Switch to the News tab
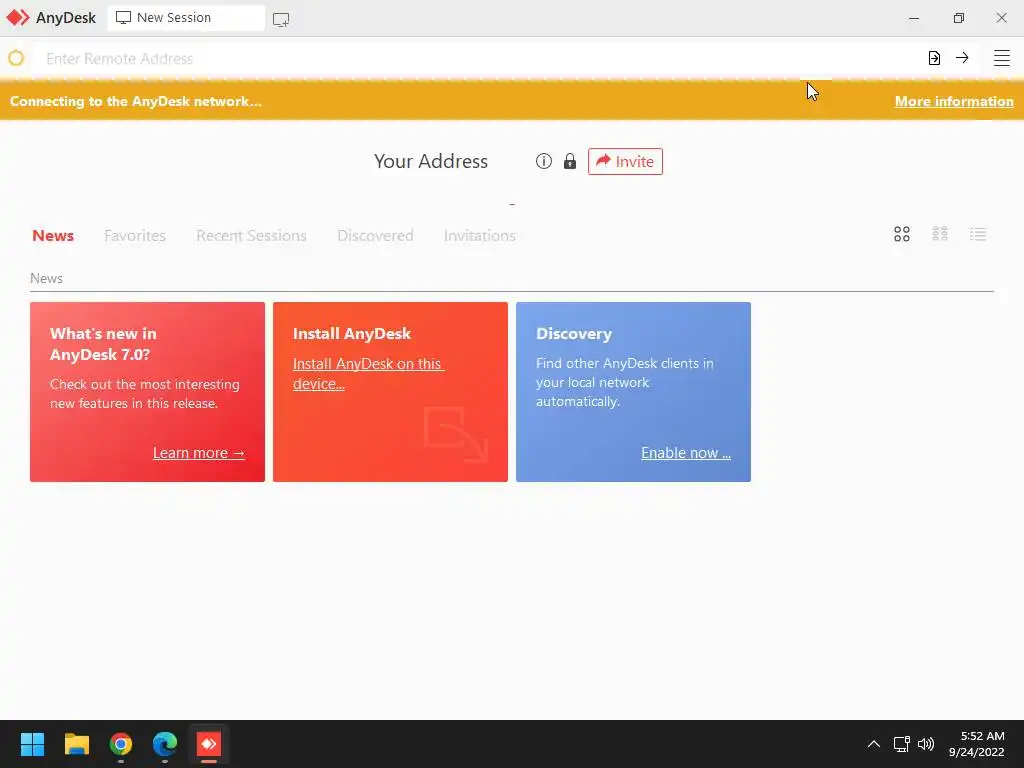 coord(53,235)
